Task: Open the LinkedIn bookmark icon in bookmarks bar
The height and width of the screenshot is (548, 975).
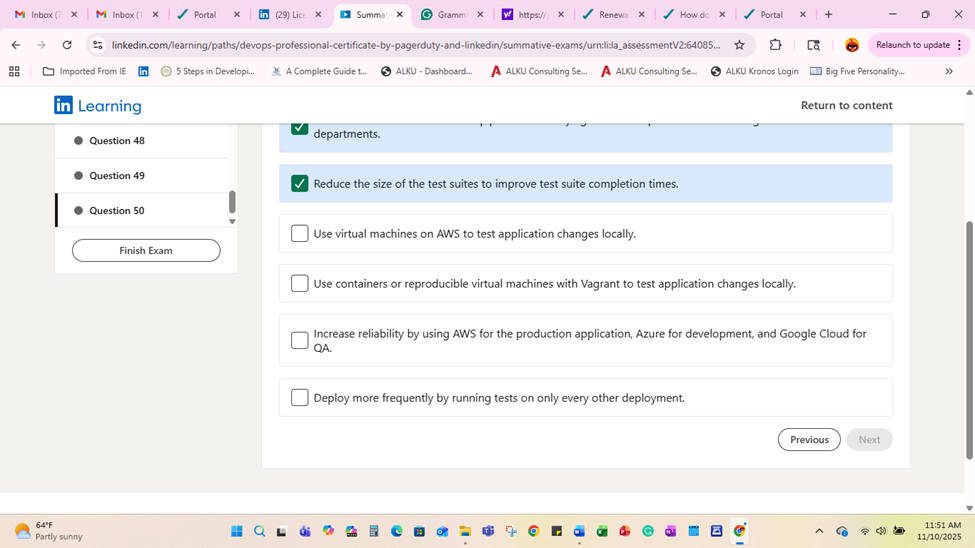Action: (144, 72)
